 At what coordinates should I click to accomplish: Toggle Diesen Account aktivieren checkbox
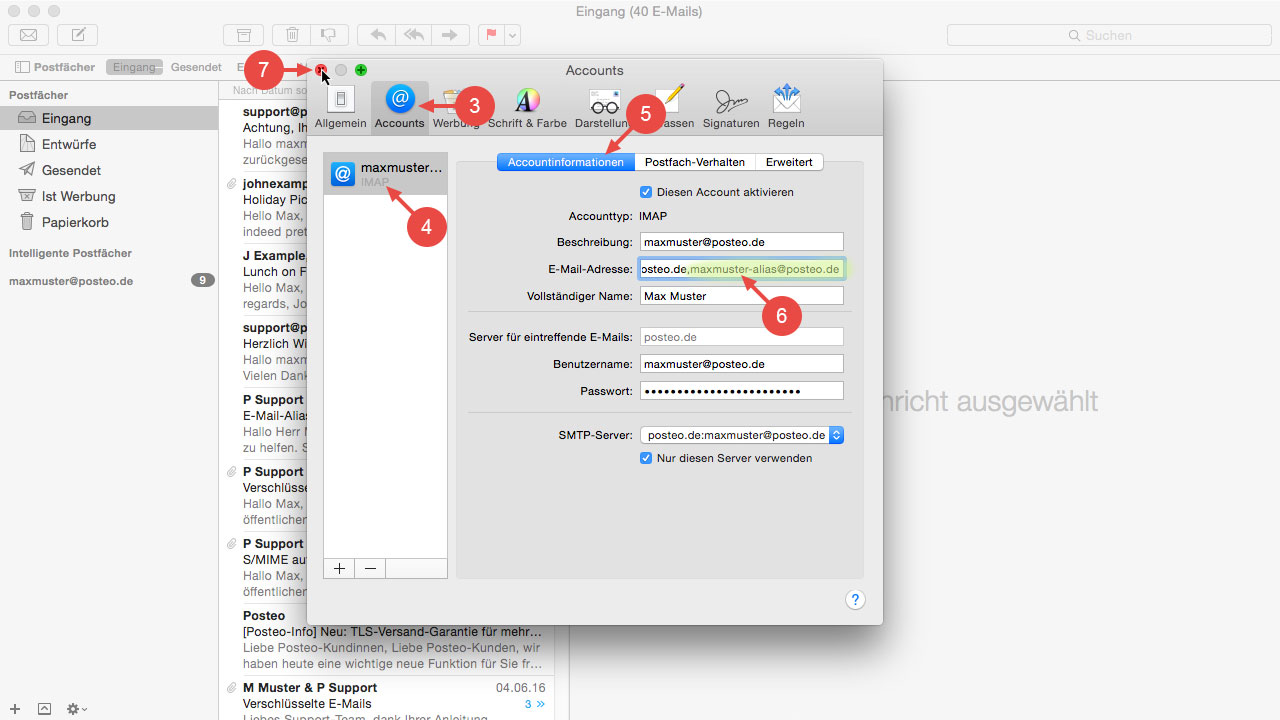tap(646, 192)
